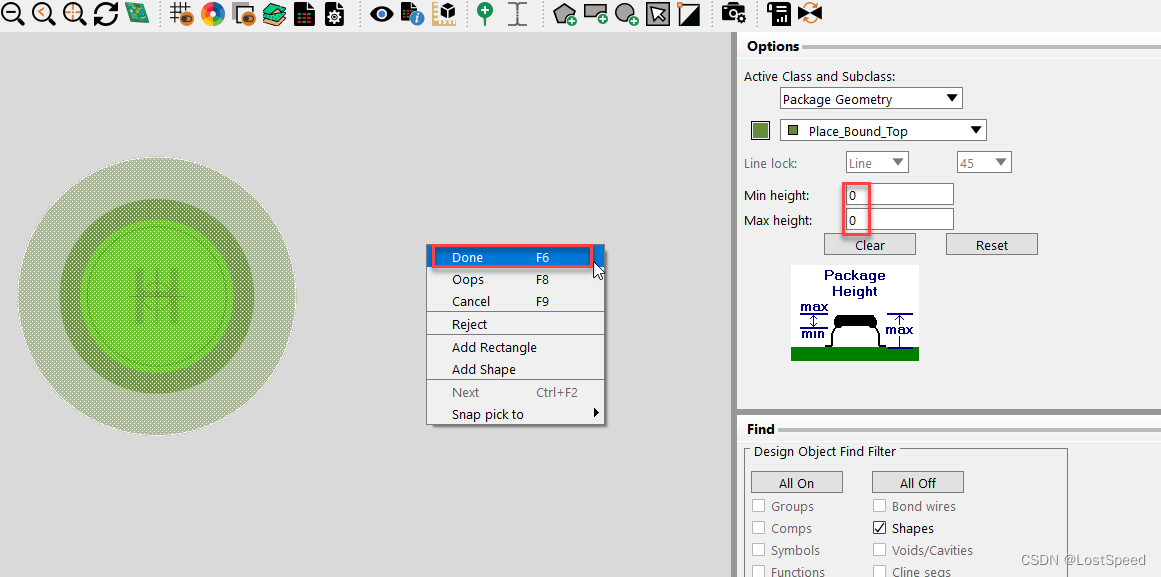Click the All On button
The width and height of the screenshot is (1161, 577).
797,483
